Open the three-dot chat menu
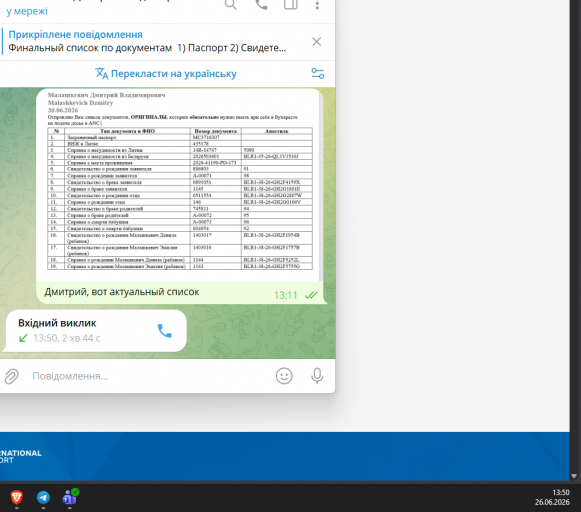 click(x=317, y=5)
